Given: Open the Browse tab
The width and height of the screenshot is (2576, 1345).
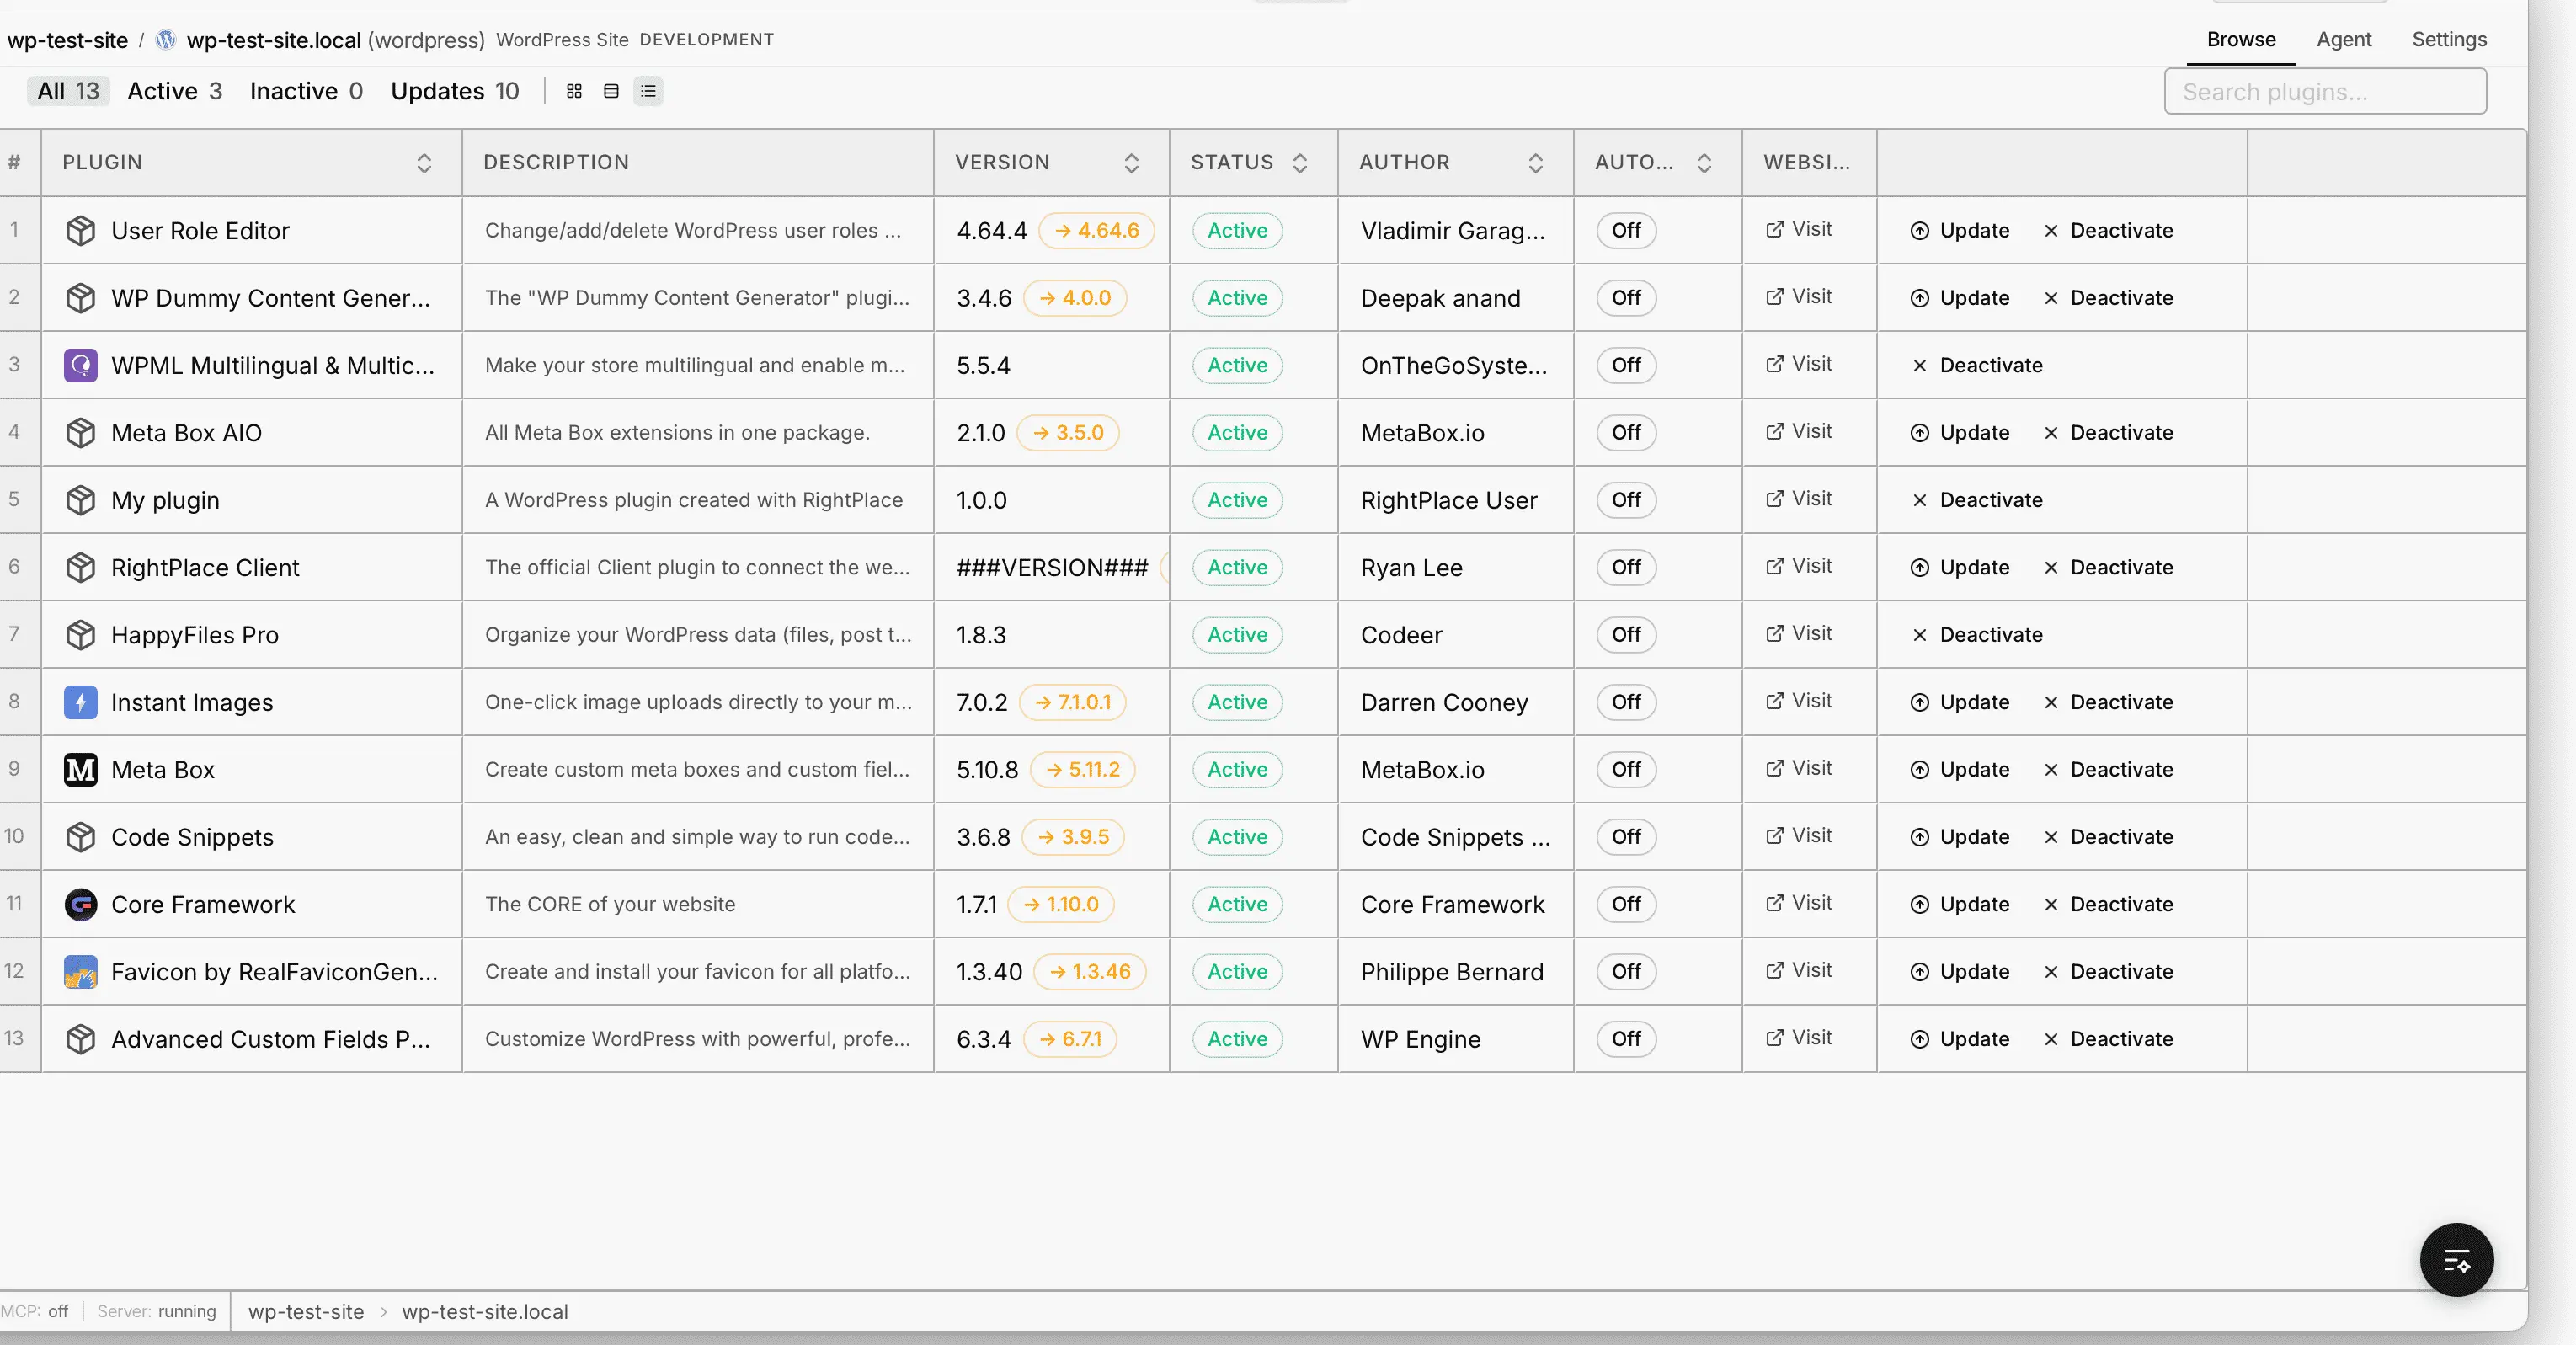Looking at the screenshot, I should click(2241, 39).
